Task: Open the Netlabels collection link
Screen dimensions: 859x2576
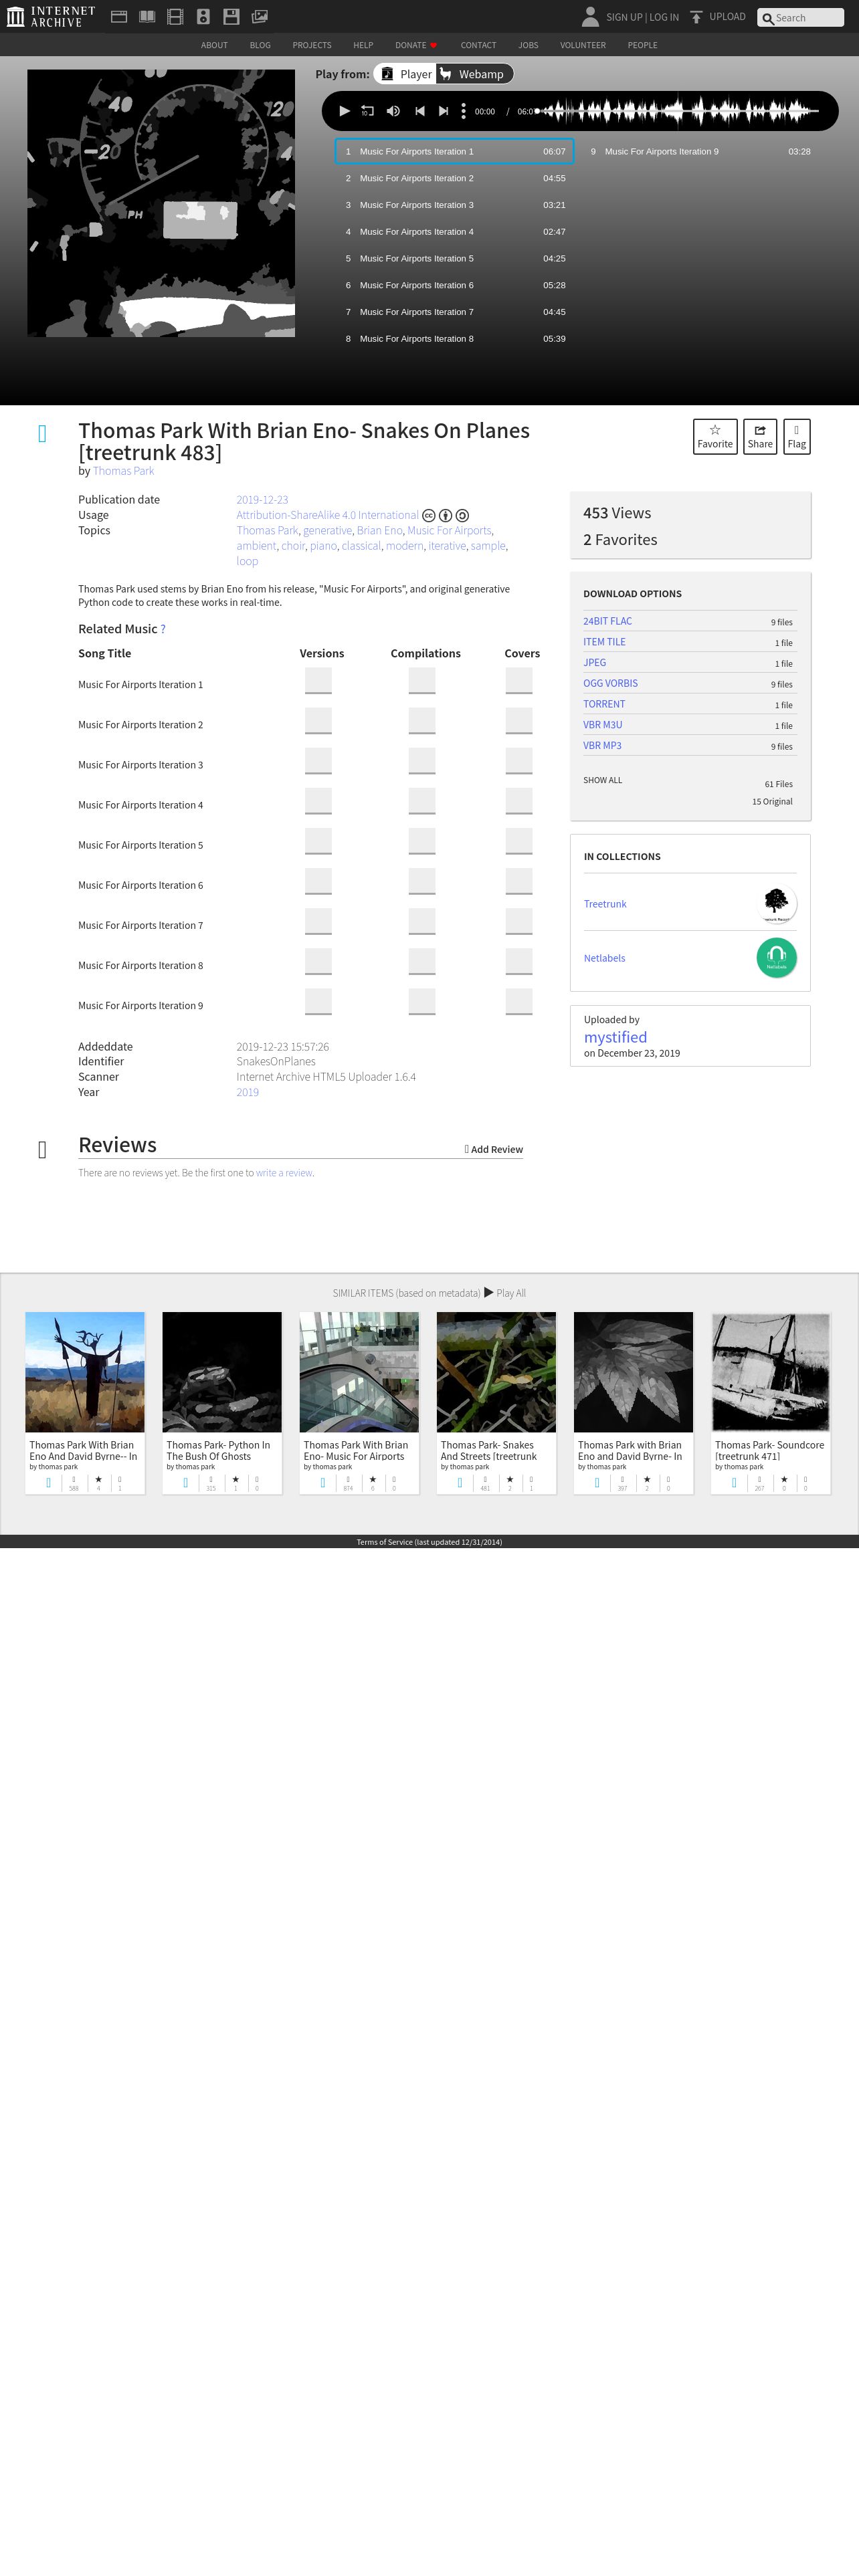Action: (x=604, y=958)
